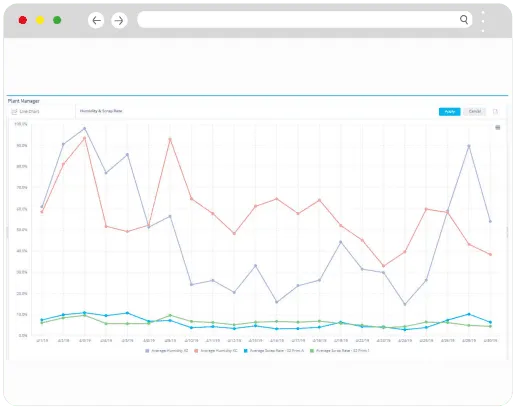Toggle the blue Average Scrap Rate legend swatch
This screenshot has height=409, width=516.
(x=246, y=351)
